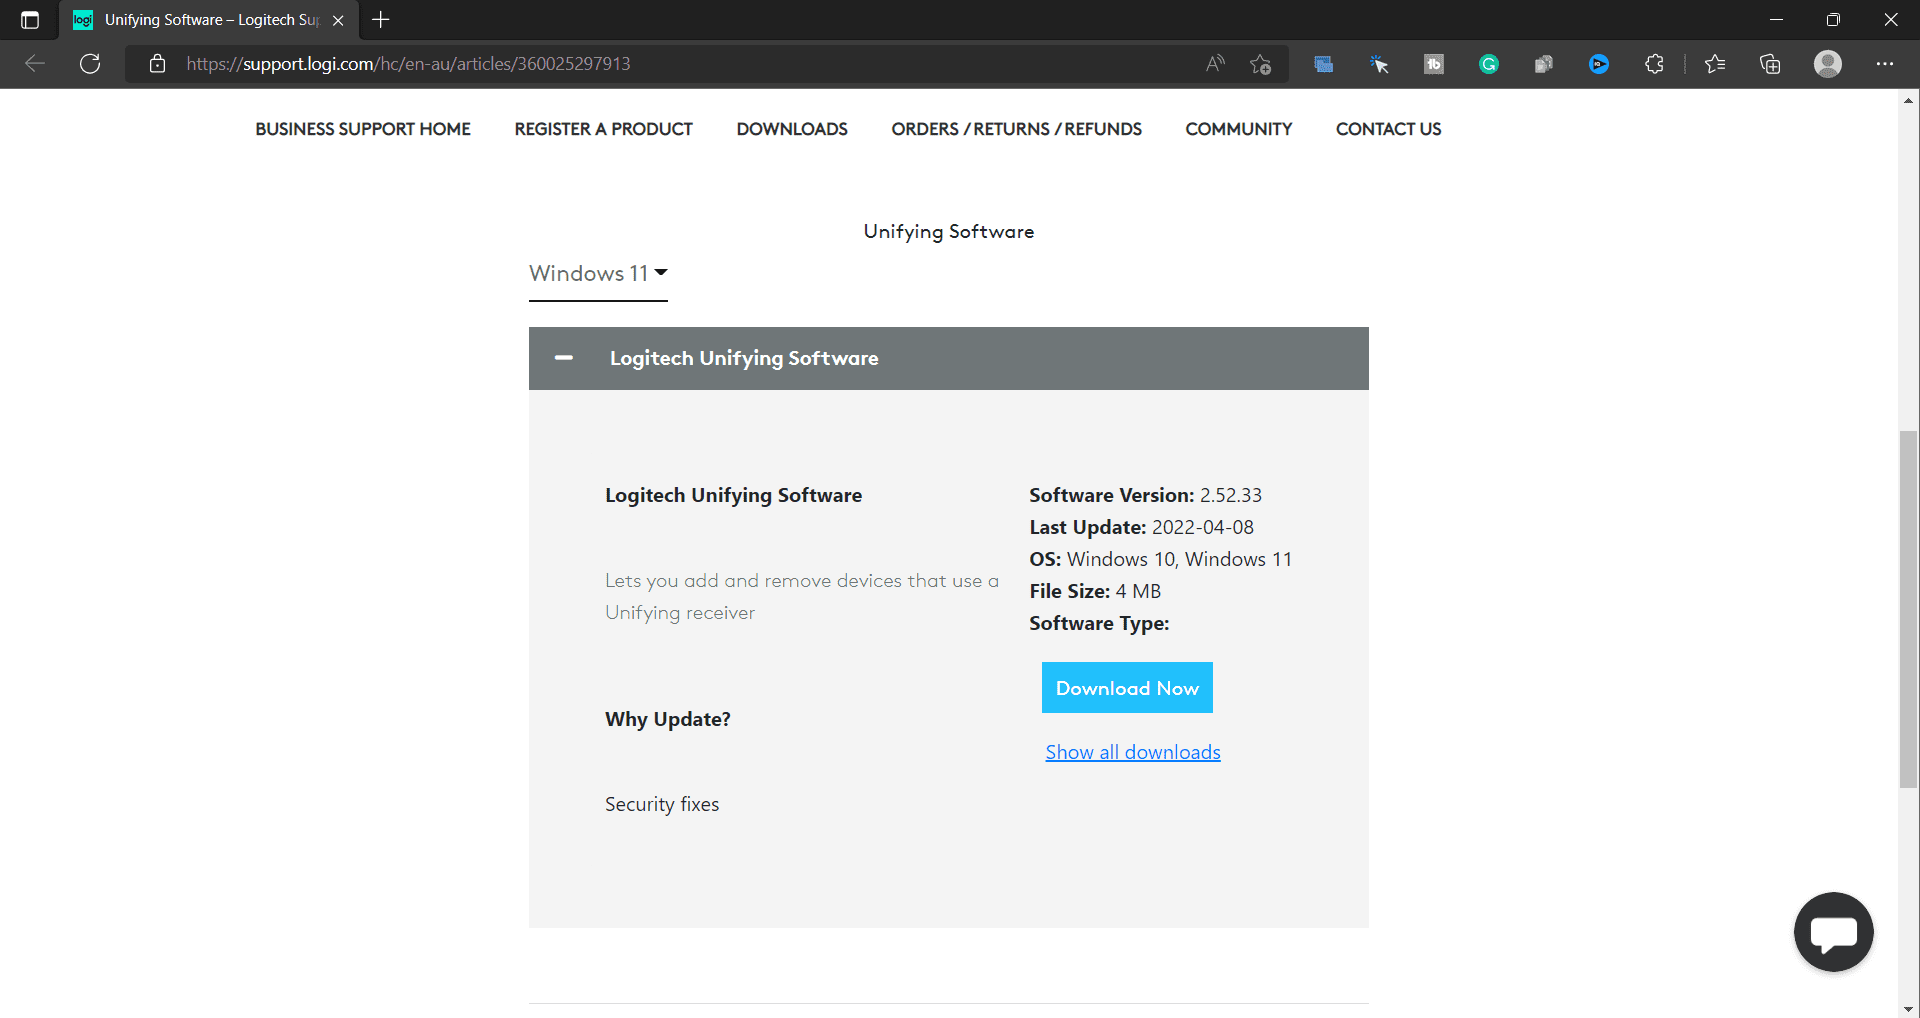Add this page to favorites
The height and width of the screenshot is (1018, 1920).
(x=1260, y=64)
